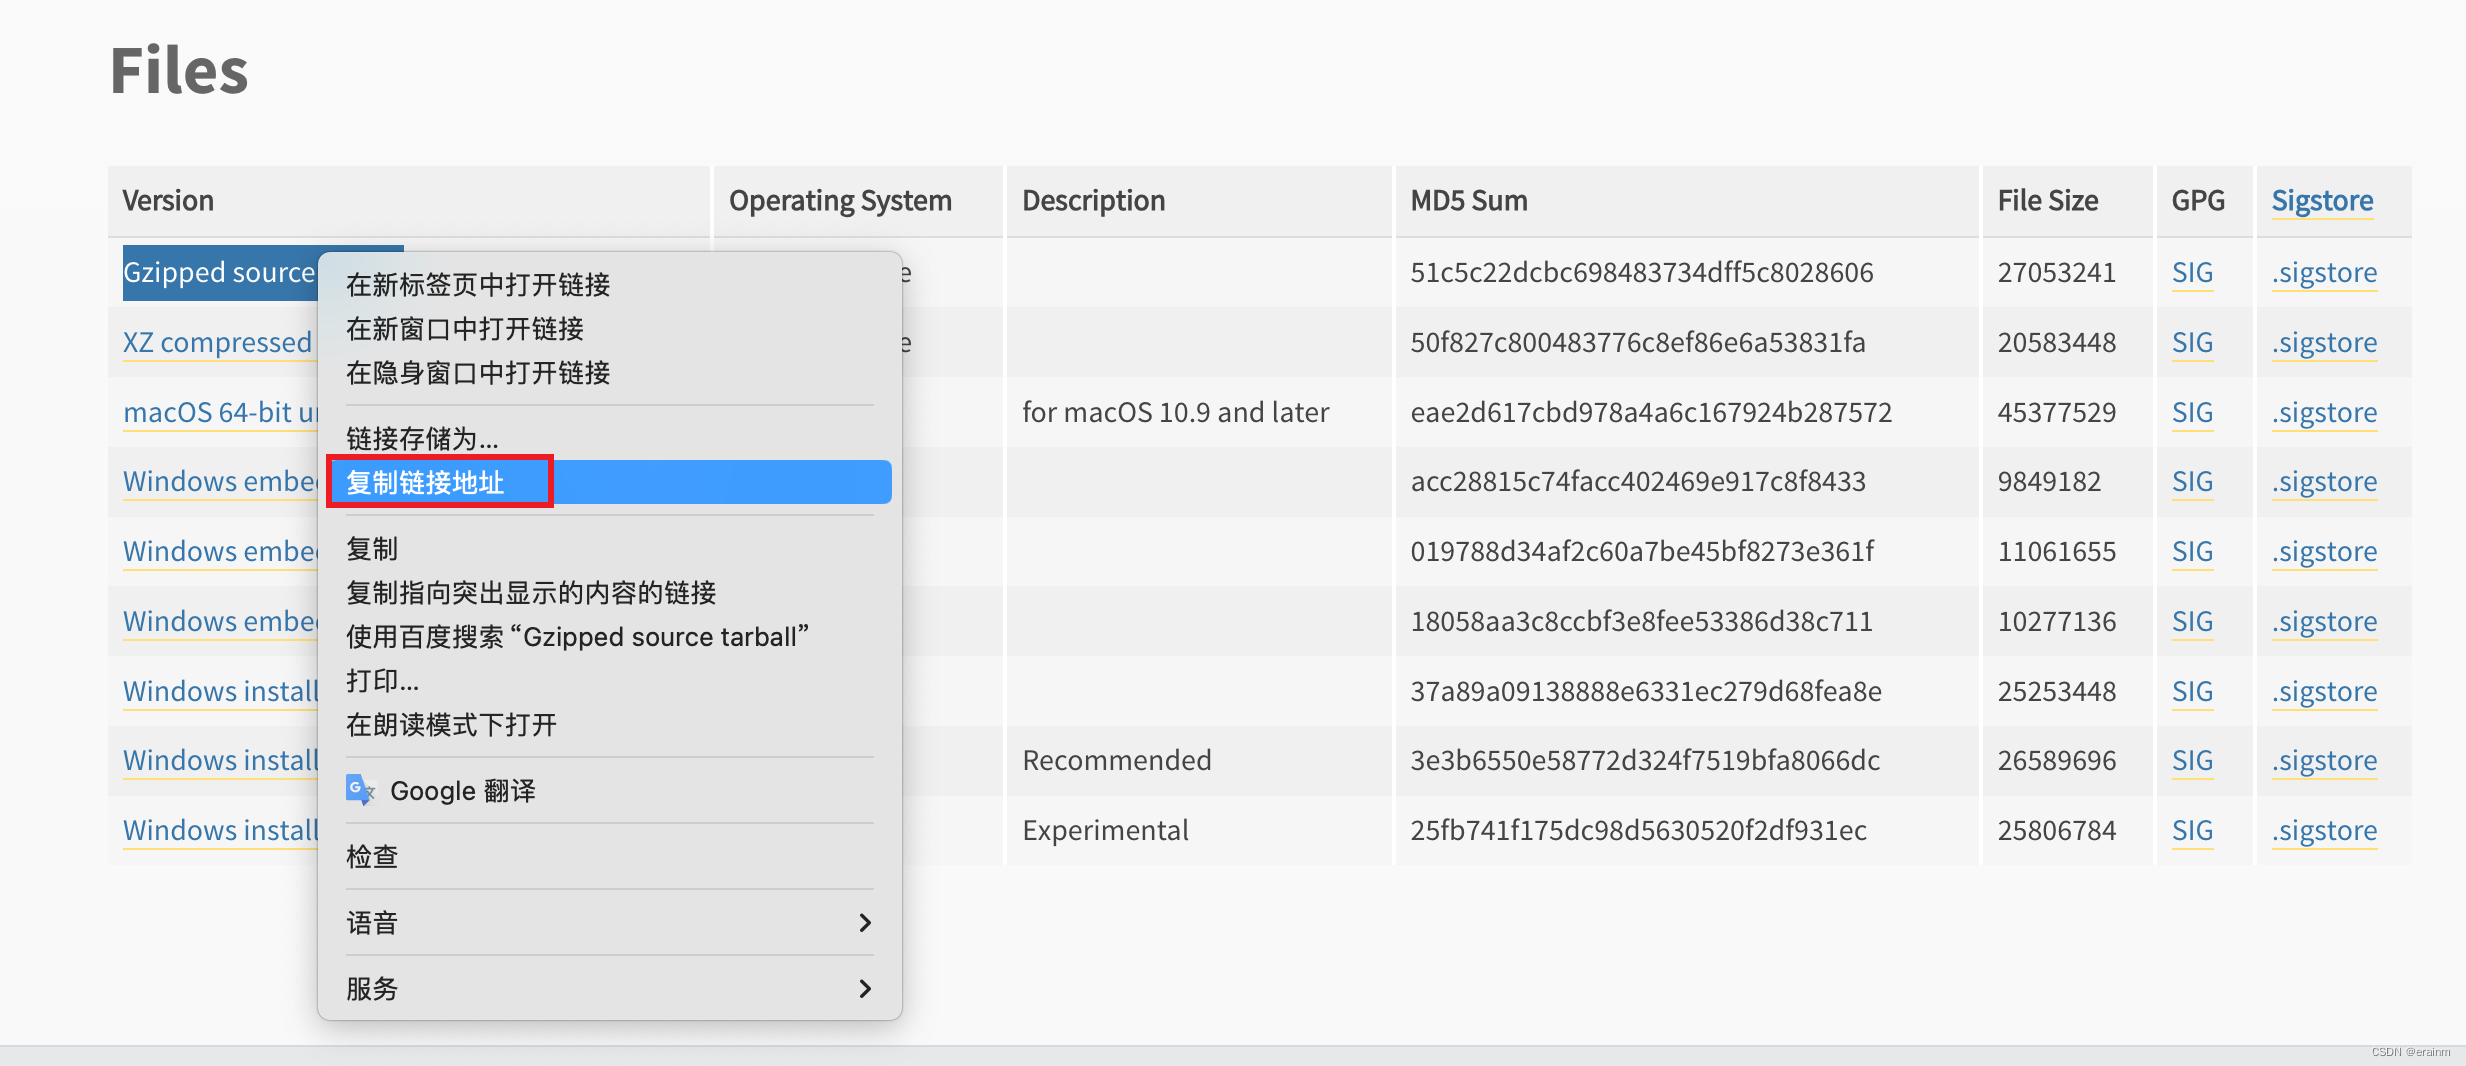Screen dimensions: 2466x1066
Task: Expand the 语音 submenu arrow
Action: (865, 922)
